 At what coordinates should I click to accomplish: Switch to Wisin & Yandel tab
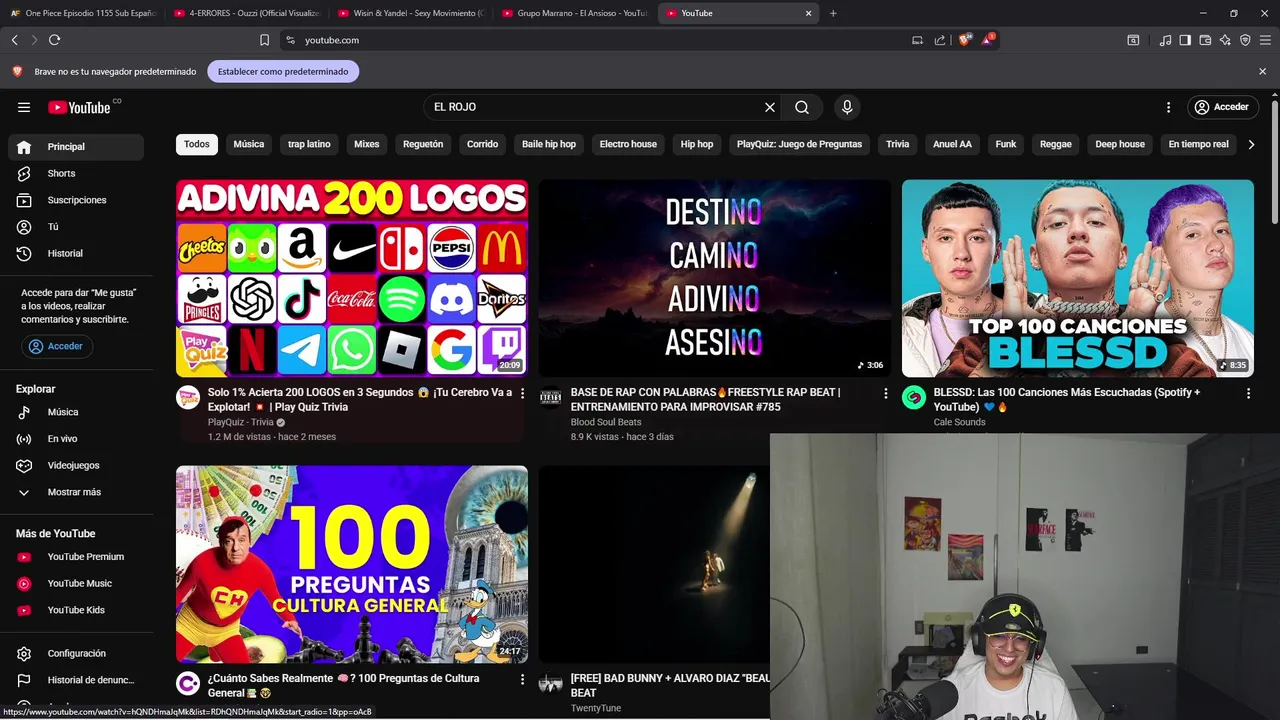tap(410, 13)
